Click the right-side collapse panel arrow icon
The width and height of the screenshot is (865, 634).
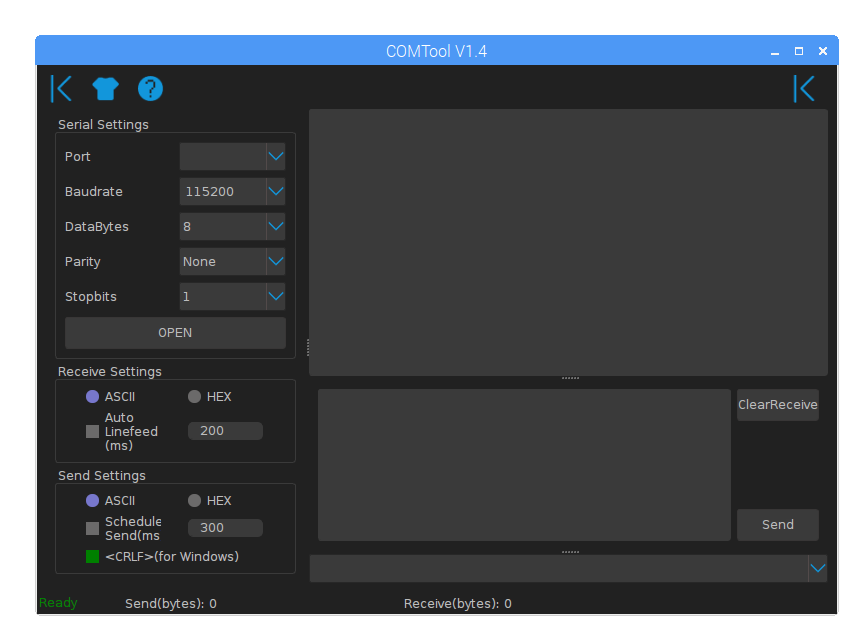coord(804,88)
